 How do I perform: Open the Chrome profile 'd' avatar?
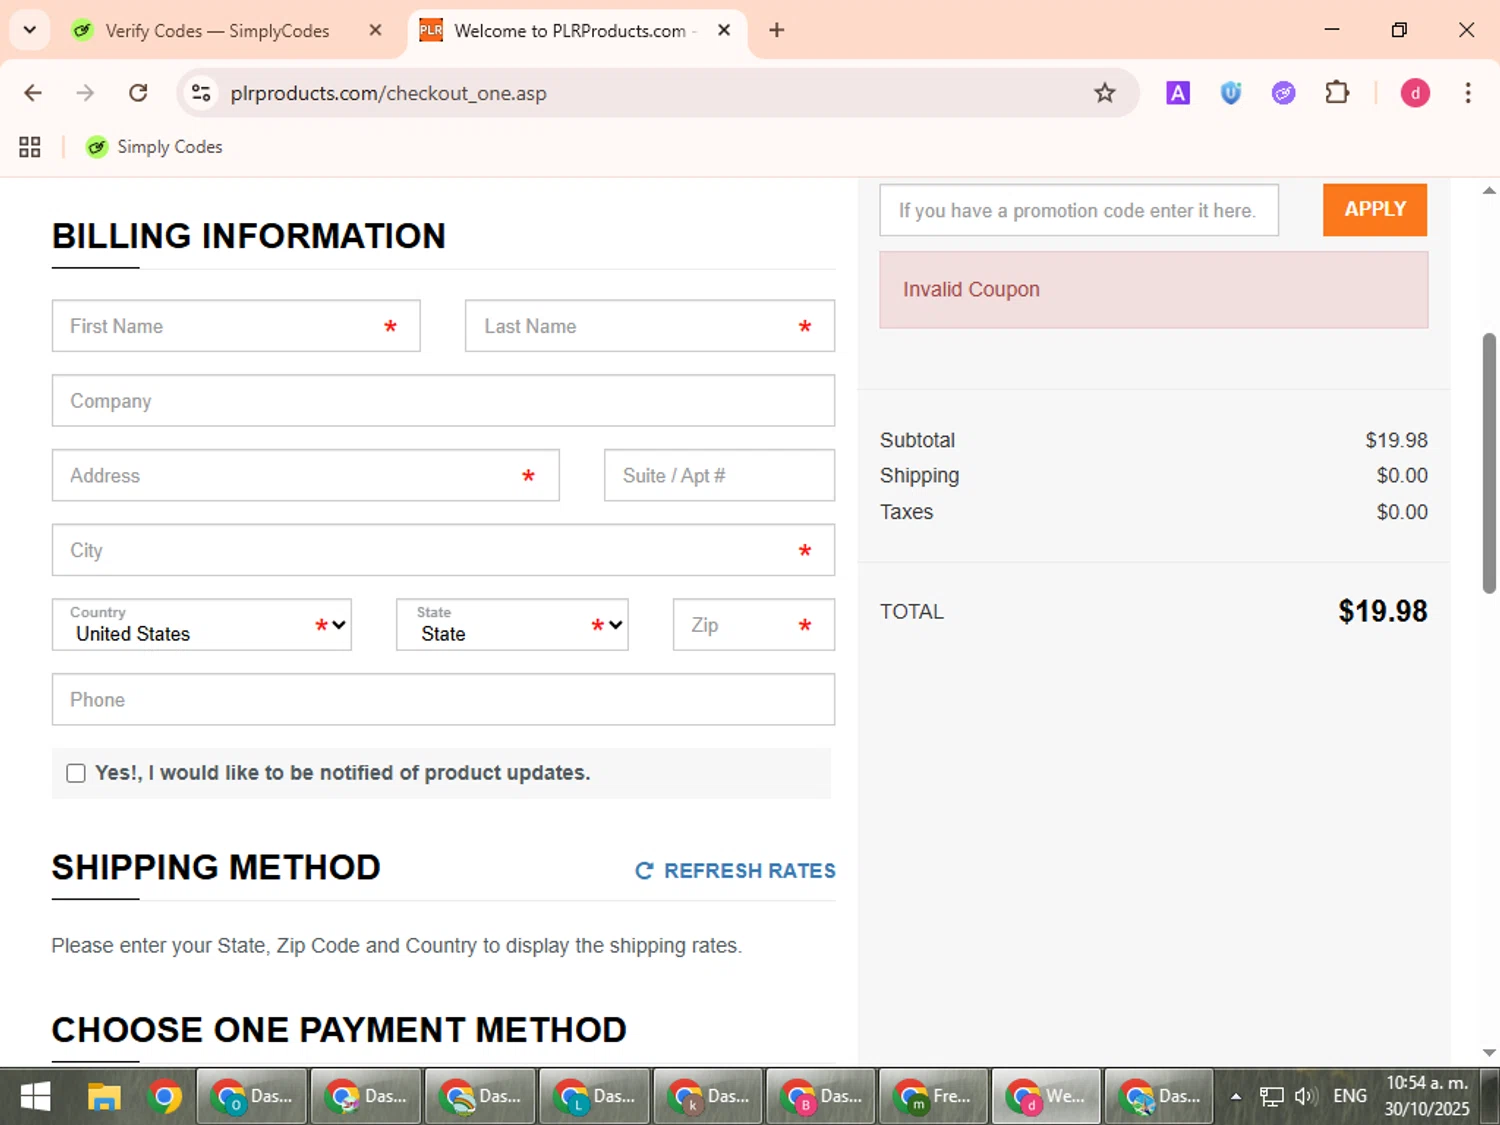pyautogui.click(x=1415, y=93)
